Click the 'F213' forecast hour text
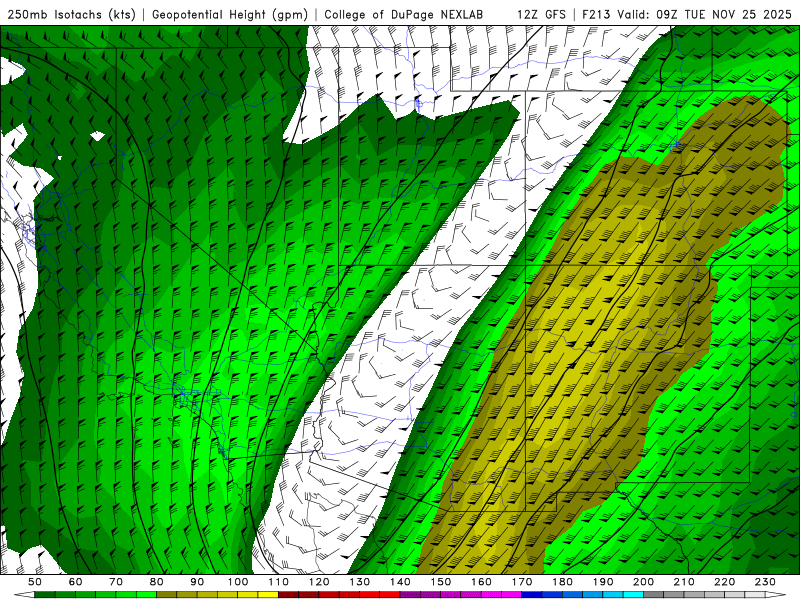800x600 pixels. tap(596, 14)
